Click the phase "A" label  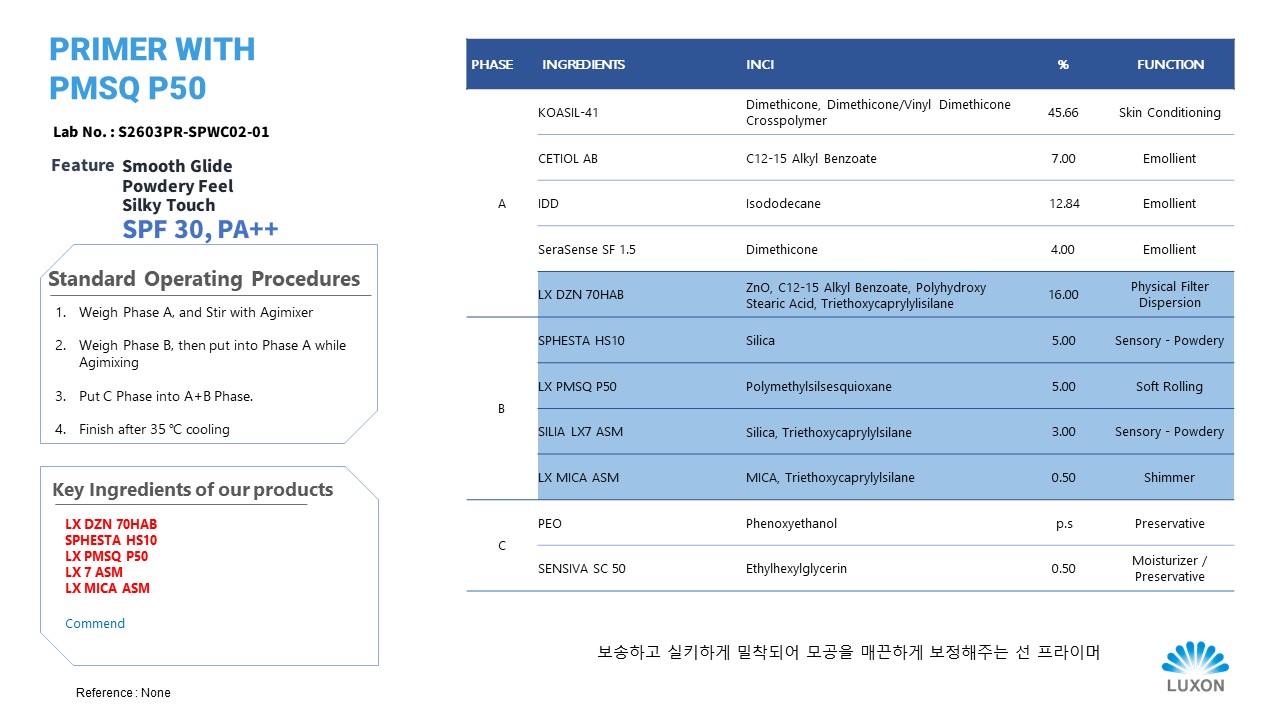(502, 203)
